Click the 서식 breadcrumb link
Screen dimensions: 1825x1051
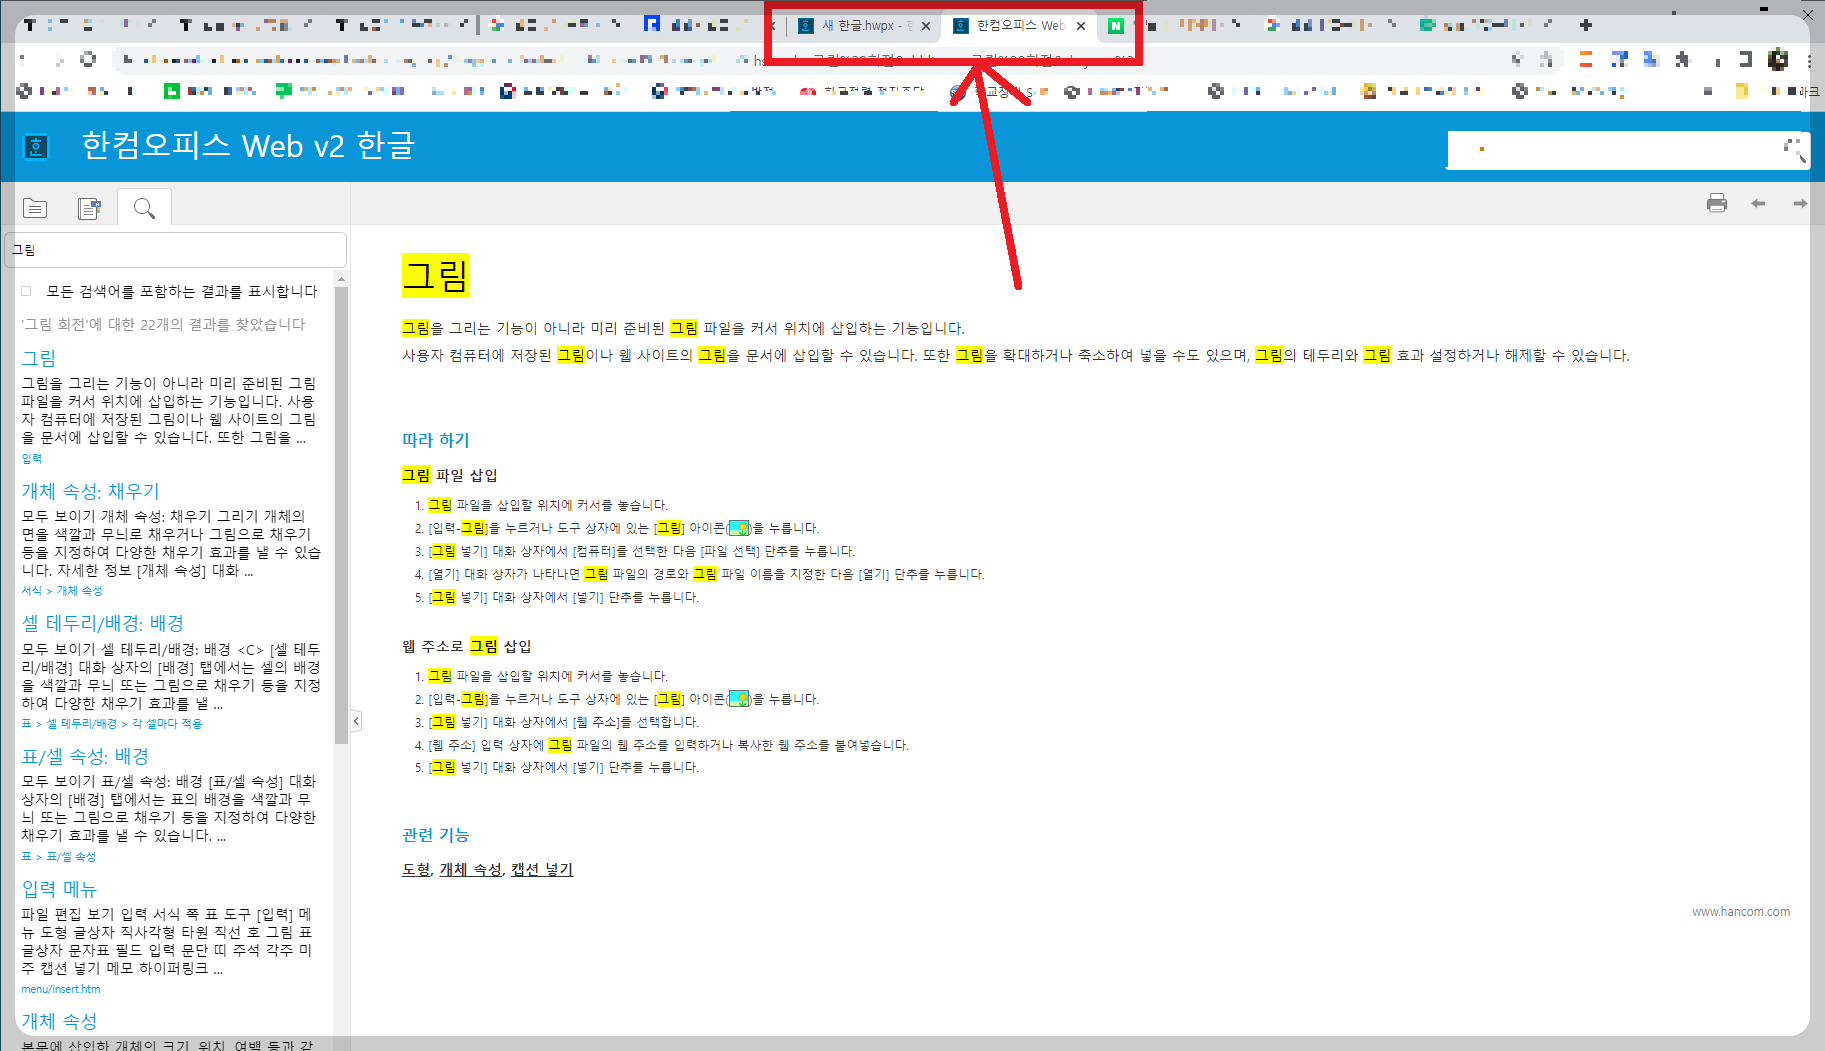coord(32,591)
